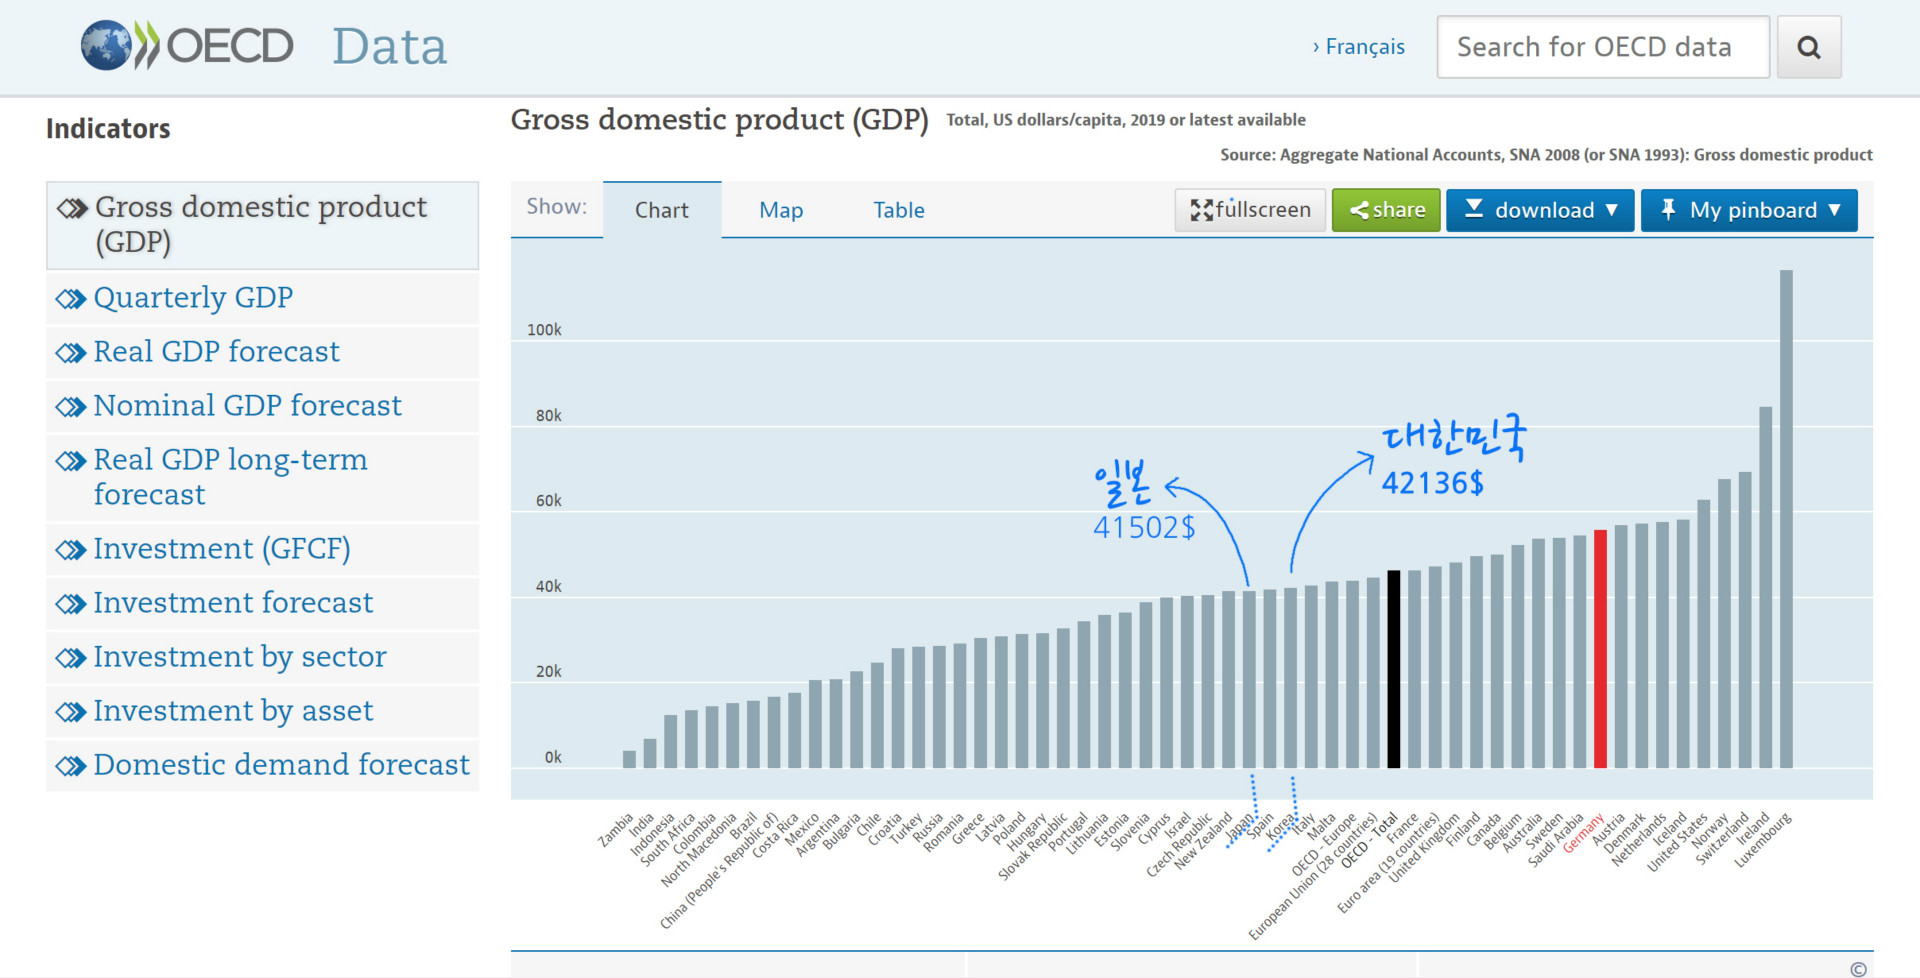
Task: Click the Indicators sidebar heading
Action: coord(108,129)
